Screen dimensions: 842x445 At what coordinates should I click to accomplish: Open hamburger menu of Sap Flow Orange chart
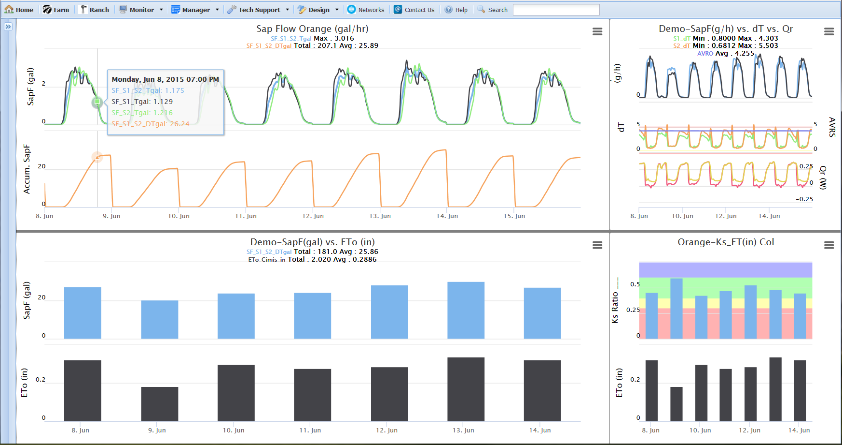[597, 32]
